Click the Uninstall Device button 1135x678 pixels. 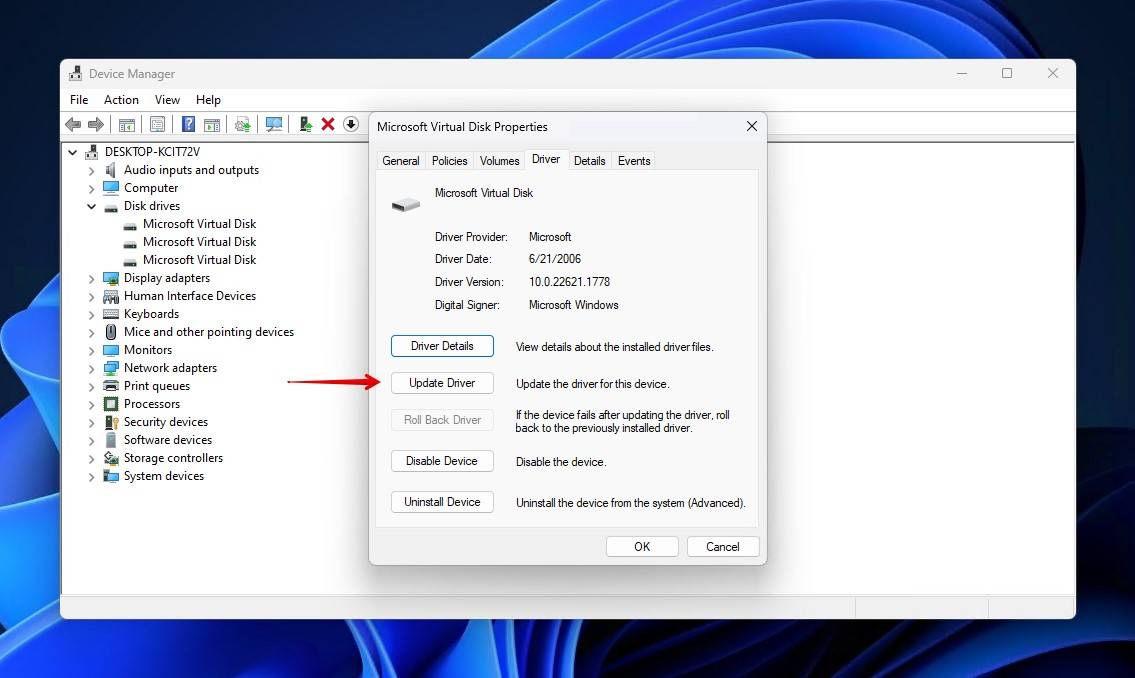[x=442, y=502]
